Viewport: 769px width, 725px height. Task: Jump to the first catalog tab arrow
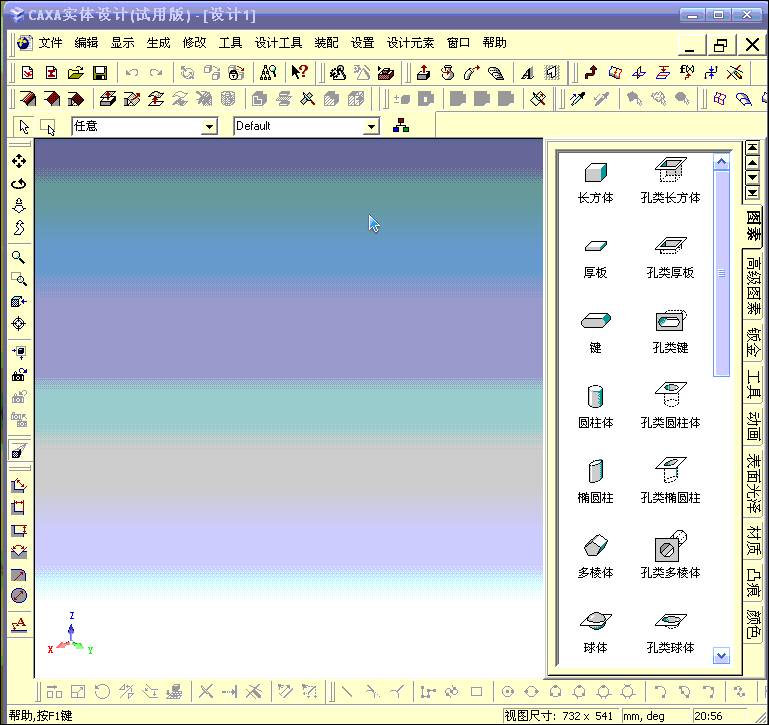click(x=752, y=147)
